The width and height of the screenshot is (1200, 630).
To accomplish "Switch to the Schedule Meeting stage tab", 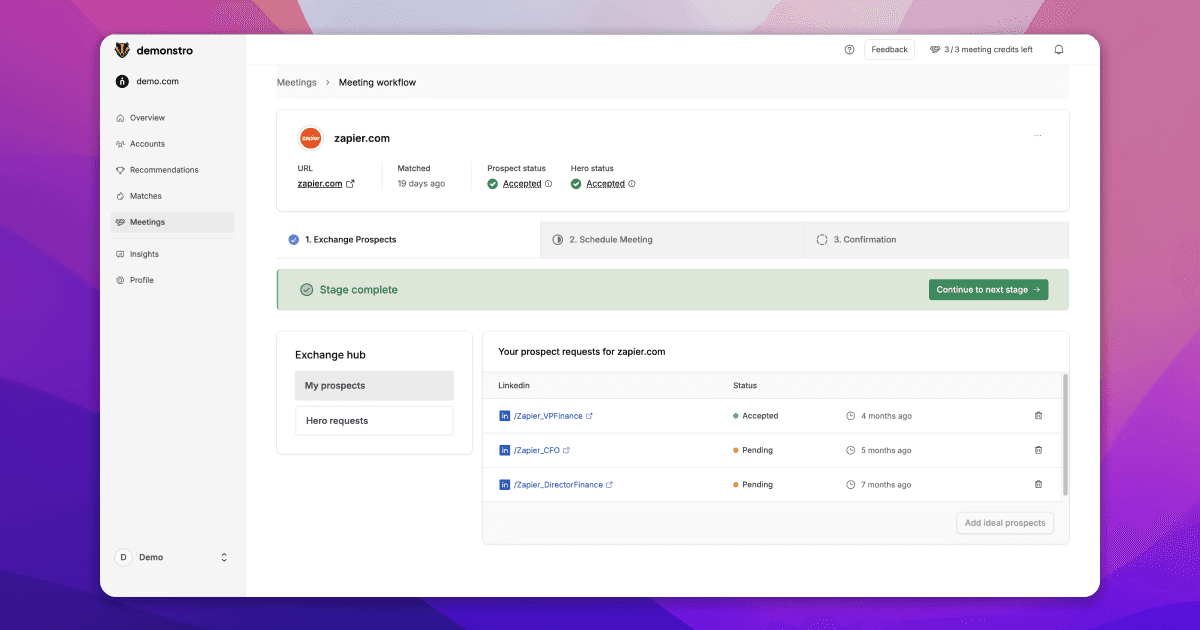I will [x=610, y=240].
